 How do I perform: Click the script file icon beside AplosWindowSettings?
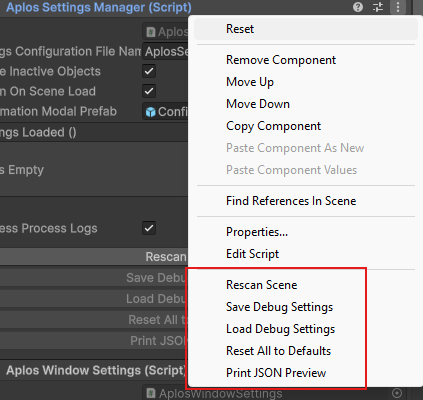click(x=151, y=393)
